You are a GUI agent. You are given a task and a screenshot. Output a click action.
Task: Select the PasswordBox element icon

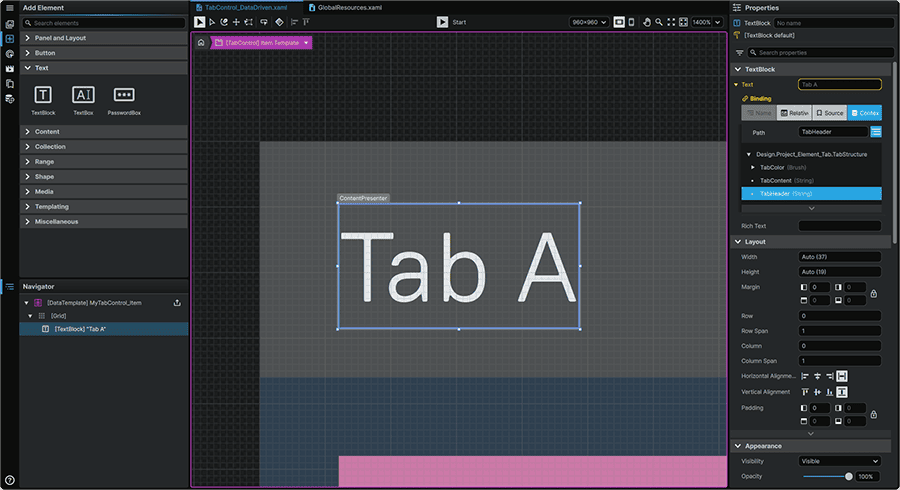coord(124,95)
